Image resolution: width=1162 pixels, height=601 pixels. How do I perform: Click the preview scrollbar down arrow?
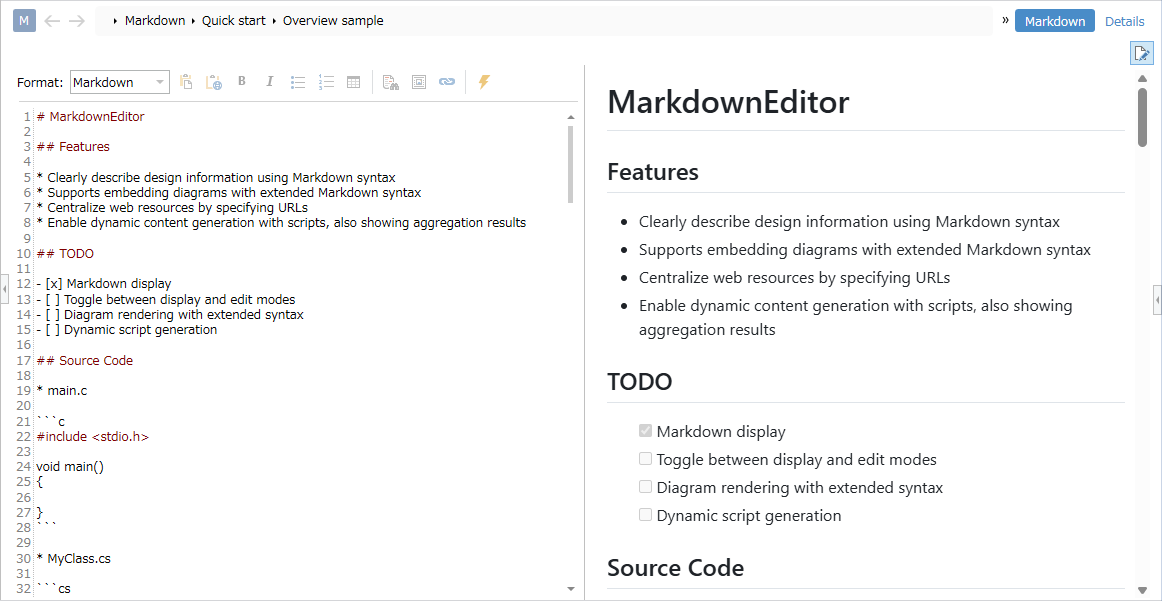coord(1143,589)
